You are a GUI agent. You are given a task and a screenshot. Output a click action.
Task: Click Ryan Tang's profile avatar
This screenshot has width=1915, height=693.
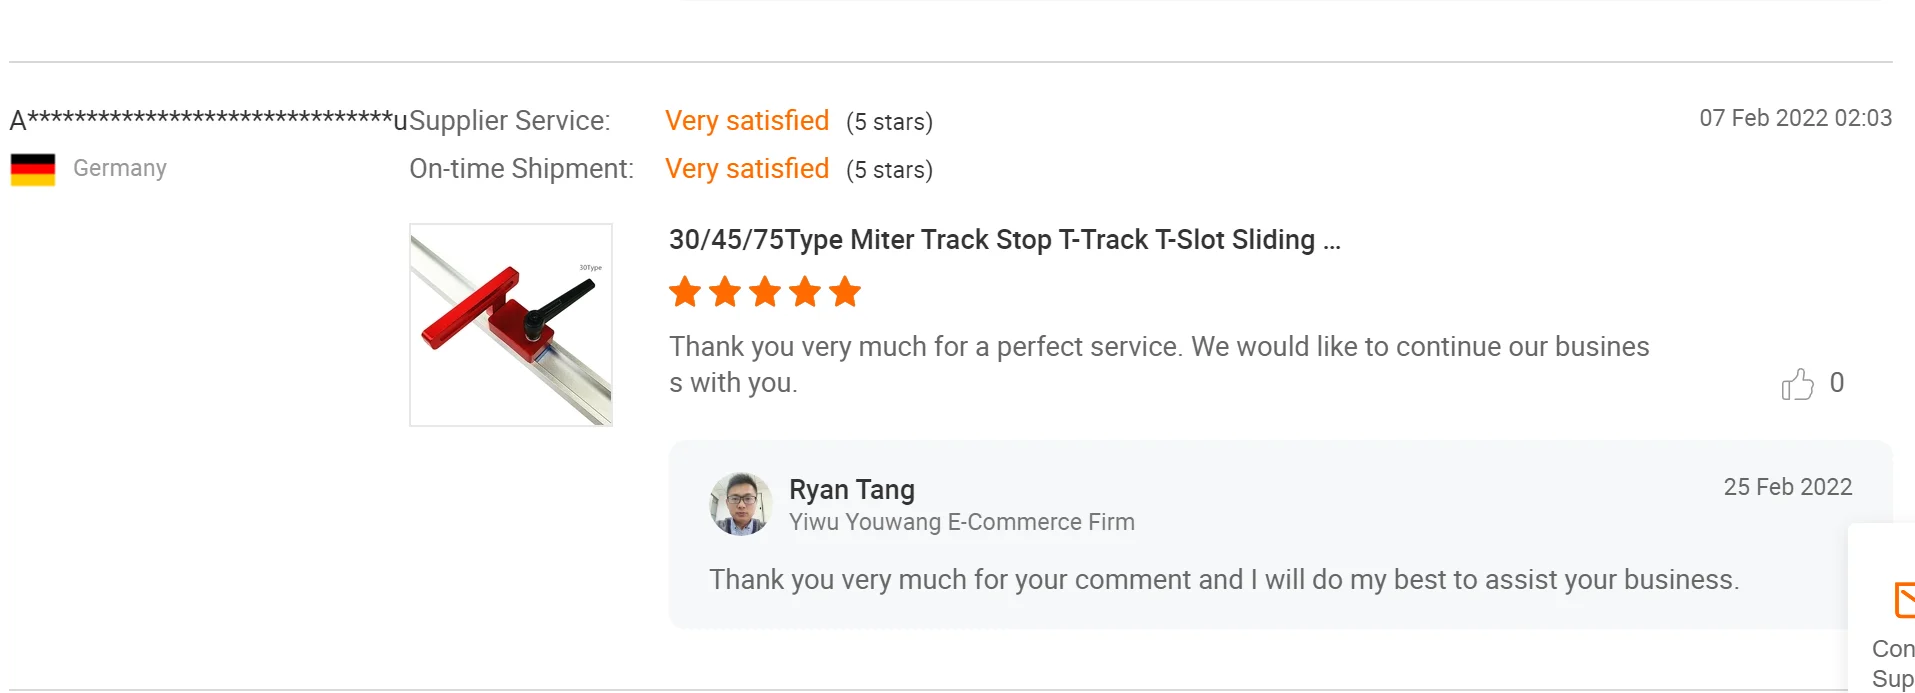coord(740,504)
